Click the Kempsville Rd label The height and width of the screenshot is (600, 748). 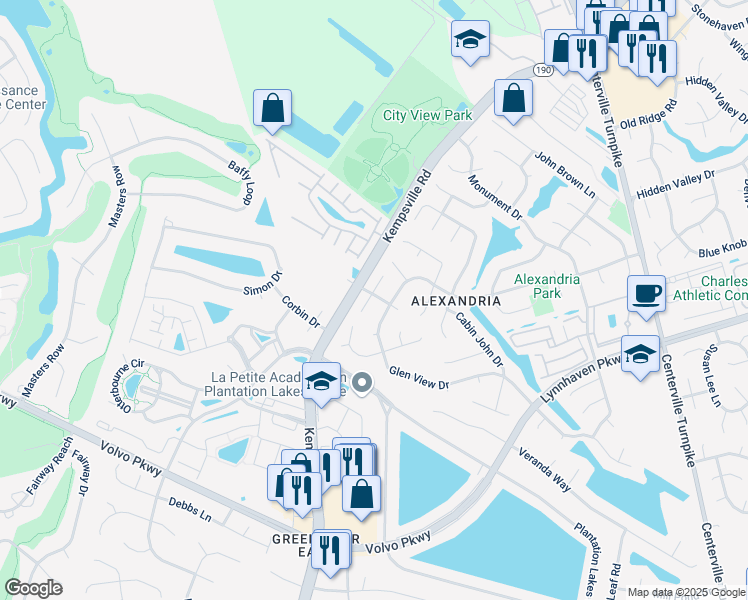pos(407,206)
